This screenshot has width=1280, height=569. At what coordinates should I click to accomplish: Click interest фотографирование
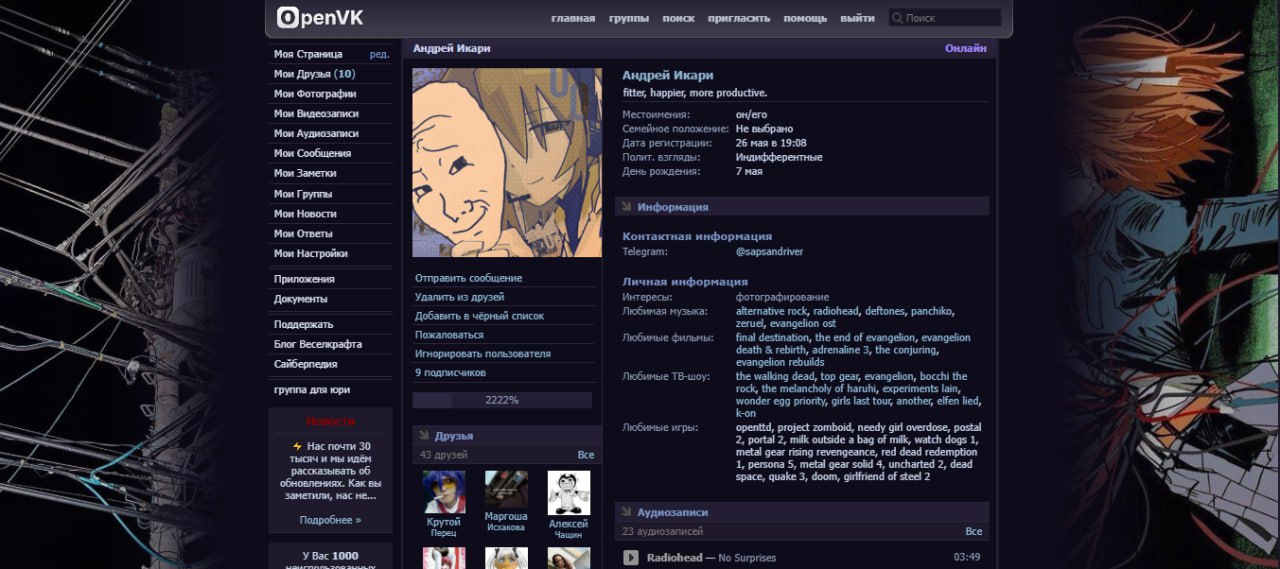tap(782, 297)
